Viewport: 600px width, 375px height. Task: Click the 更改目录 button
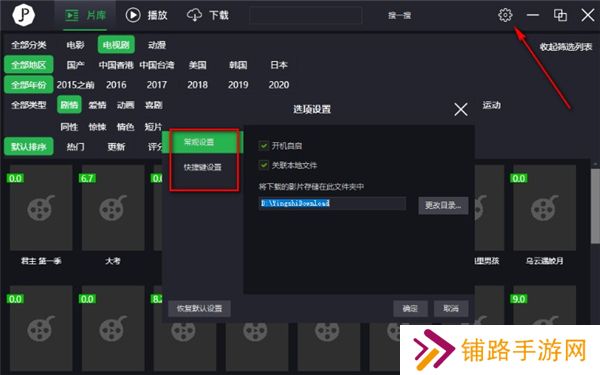tap(443, 205)
